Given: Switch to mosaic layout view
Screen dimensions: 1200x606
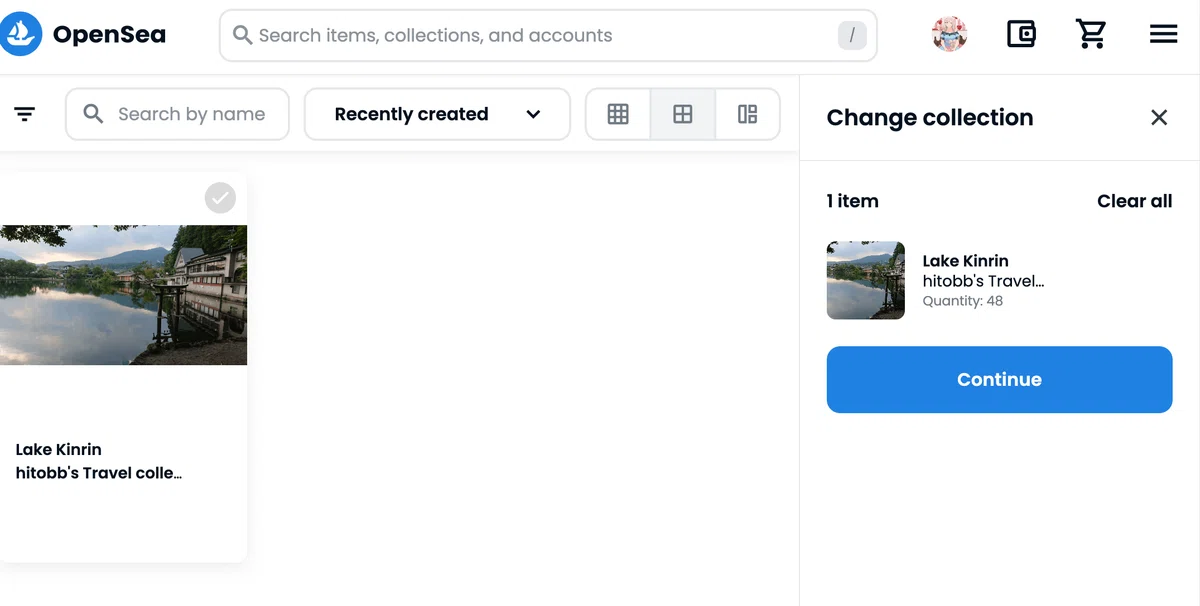Looking at the screenshot, I should 747,114.
